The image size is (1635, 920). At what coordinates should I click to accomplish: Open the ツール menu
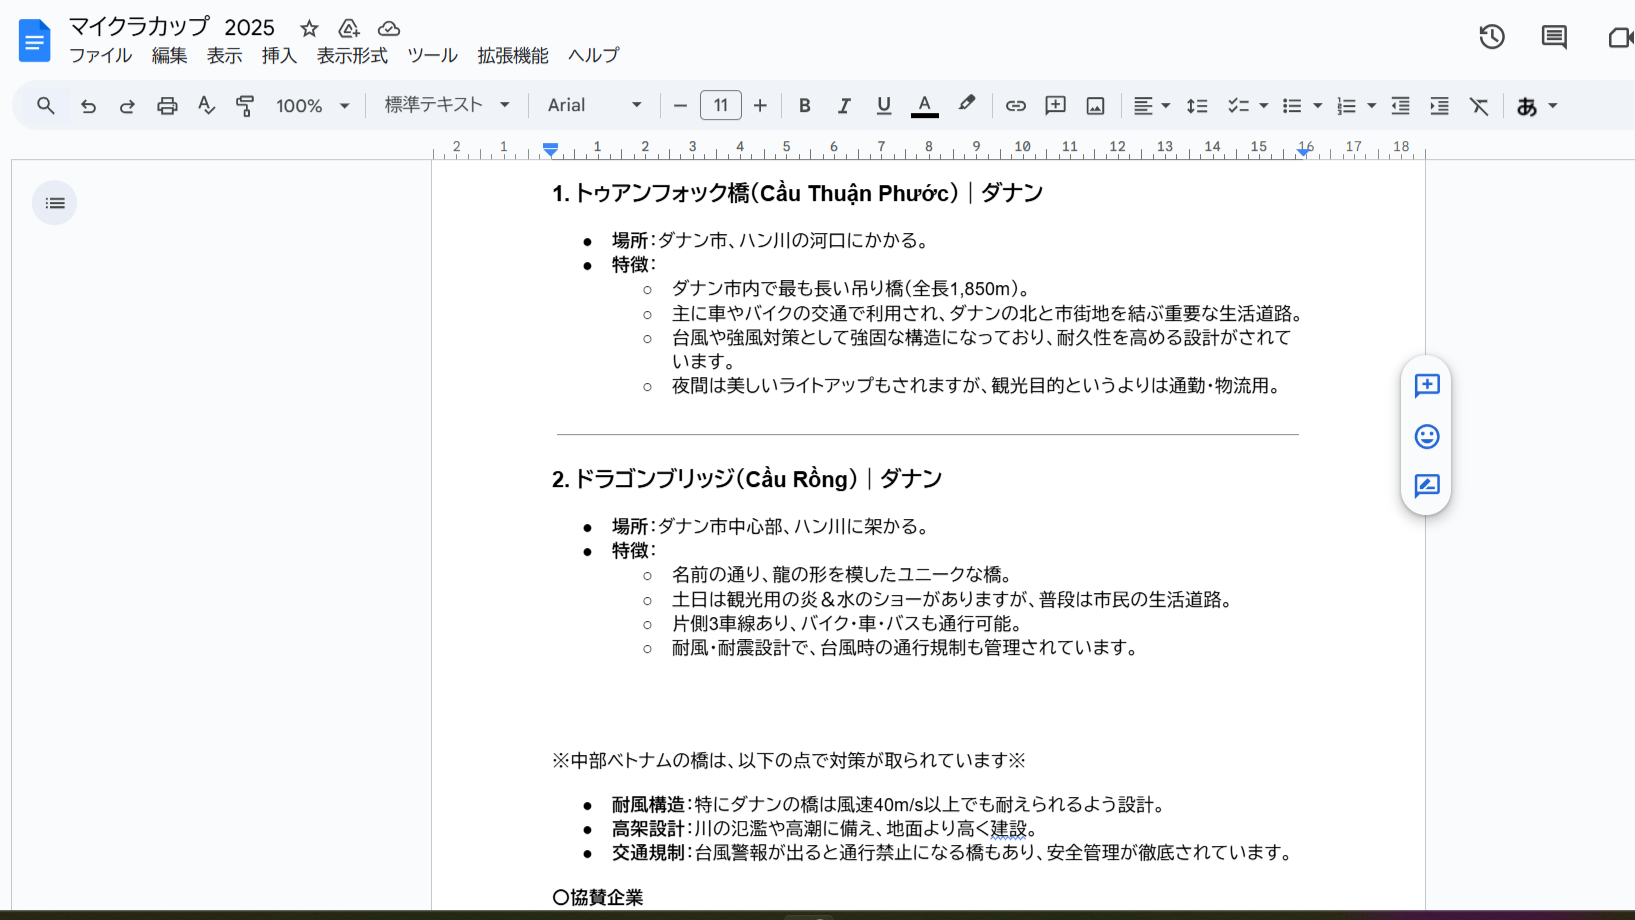click(432, 56)
